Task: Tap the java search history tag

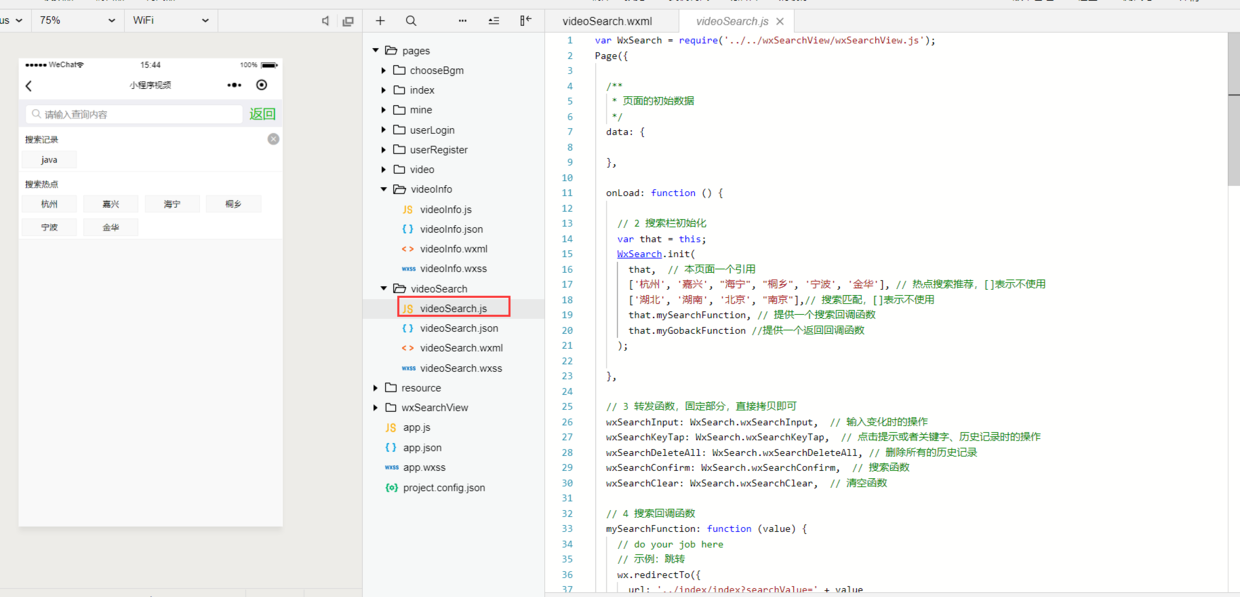Action: pyautogui.click(x=49, y=160)
